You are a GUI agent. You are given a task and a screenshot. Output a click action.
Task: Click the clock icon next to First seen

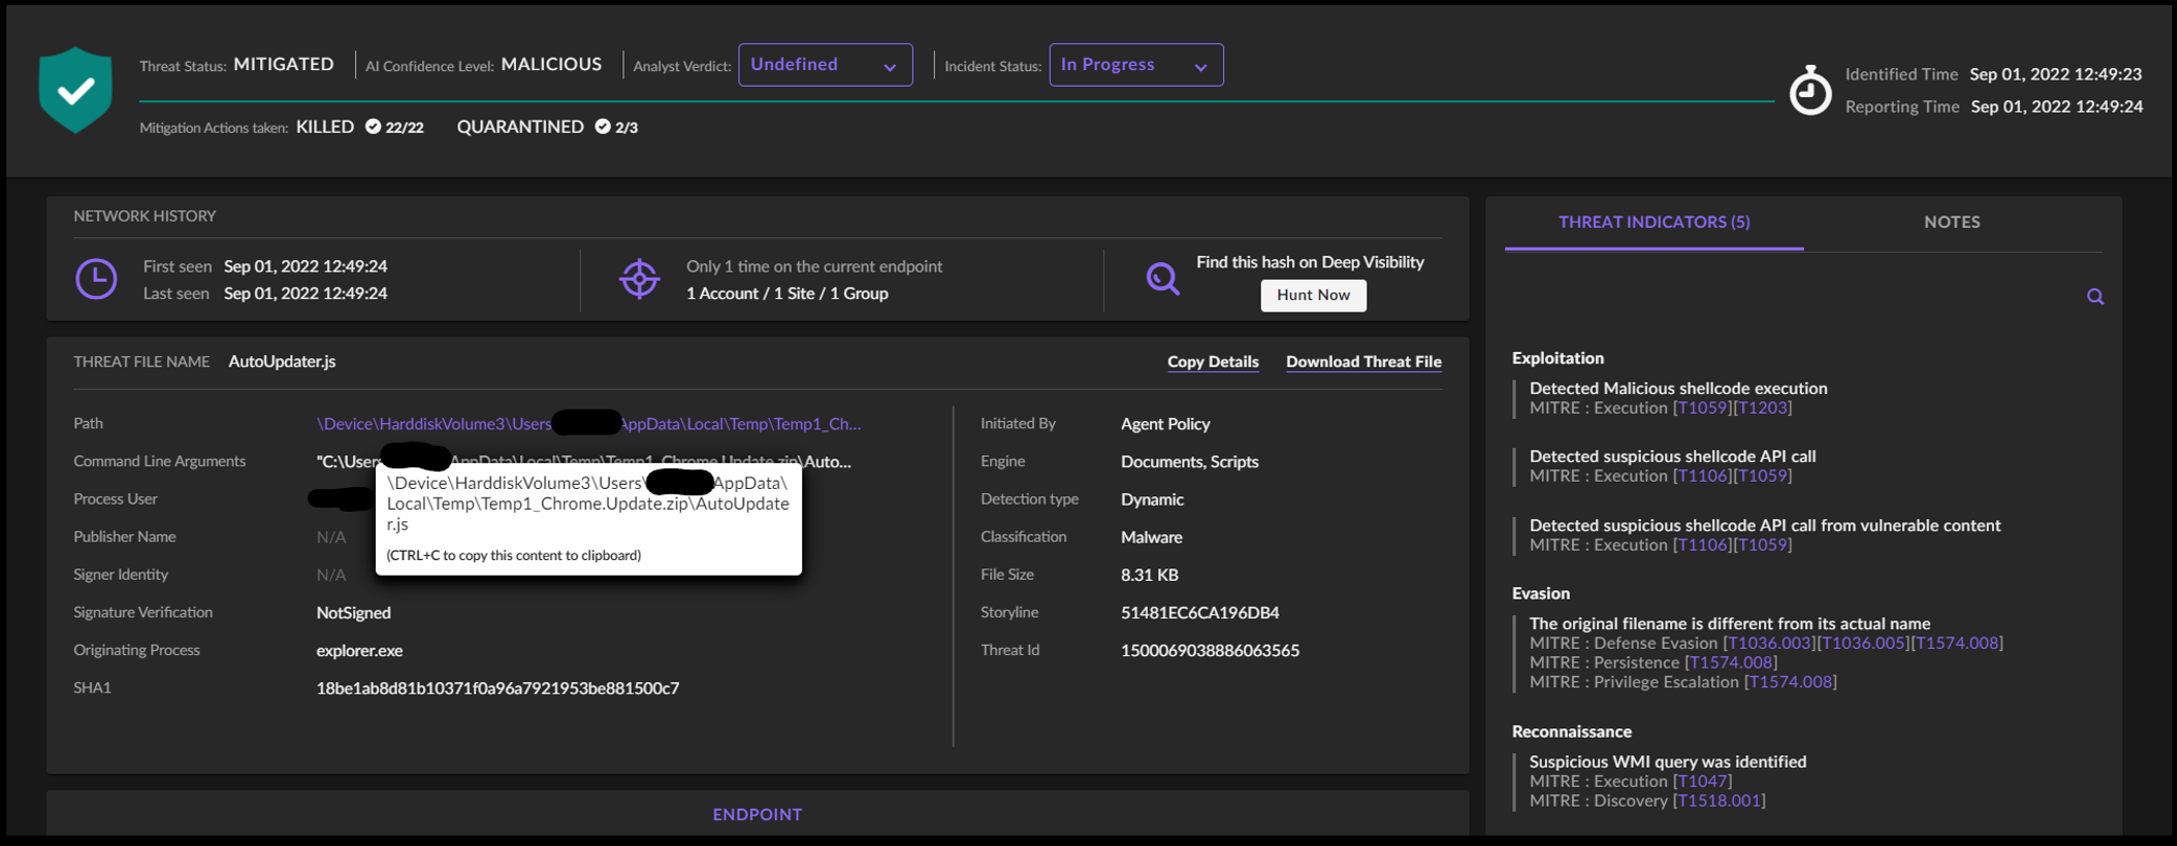pyautogui.click(x=96, y=279)
